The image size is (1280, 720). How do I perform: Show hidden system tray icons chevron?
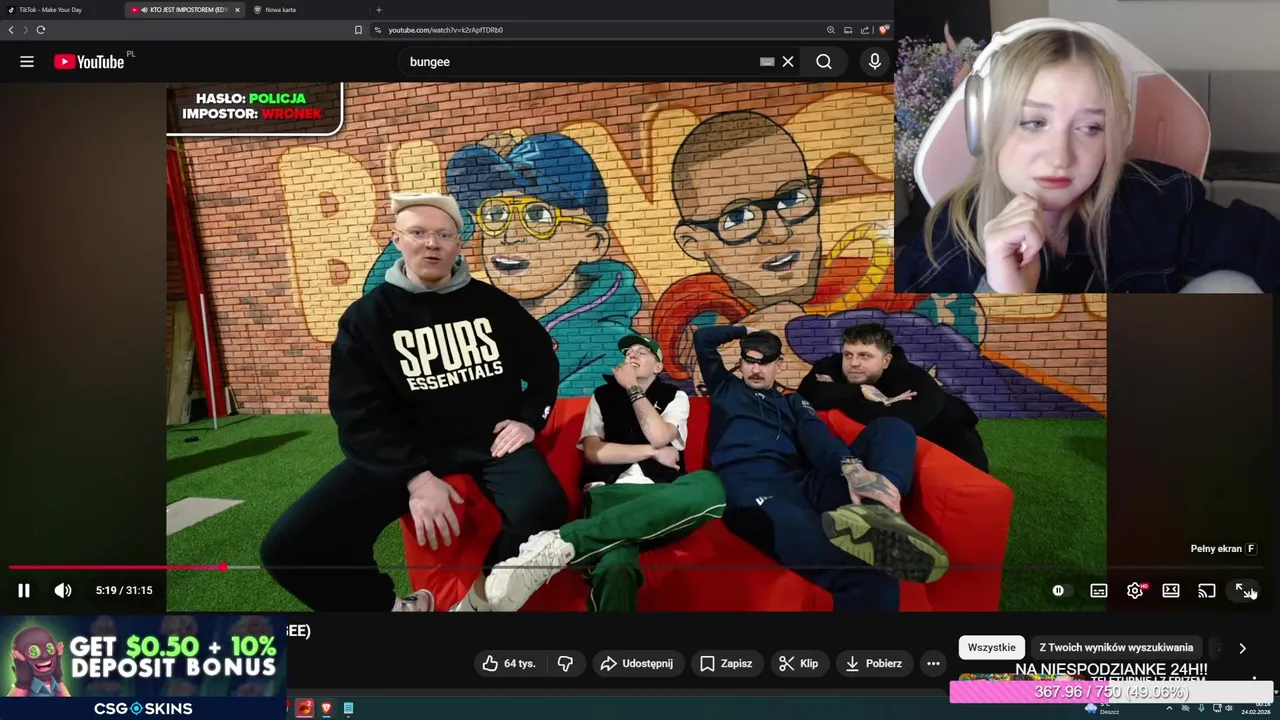point(1169,708)
